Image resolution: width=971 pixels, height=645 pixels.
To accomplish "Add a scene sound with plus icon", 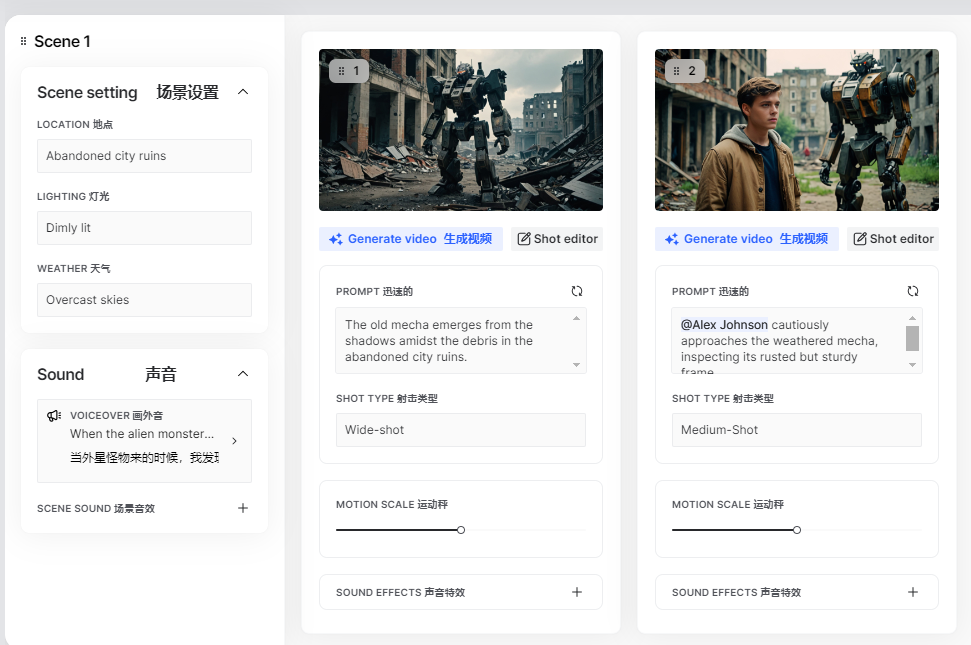I will click(243, 508).
